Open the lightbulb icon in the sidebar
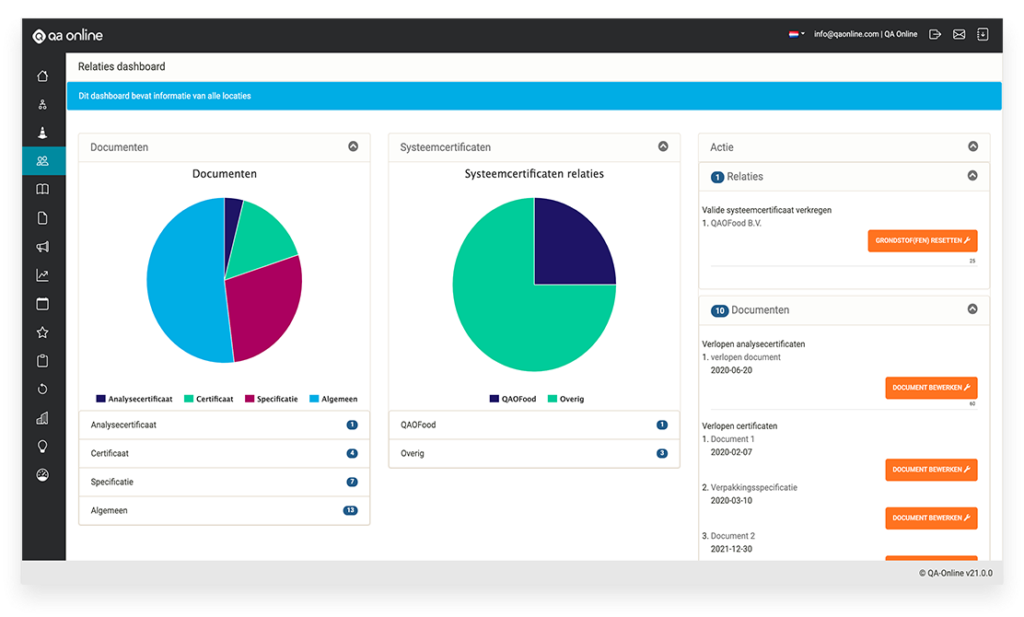This screenshot has width=1024, height=617. (42, 445)
